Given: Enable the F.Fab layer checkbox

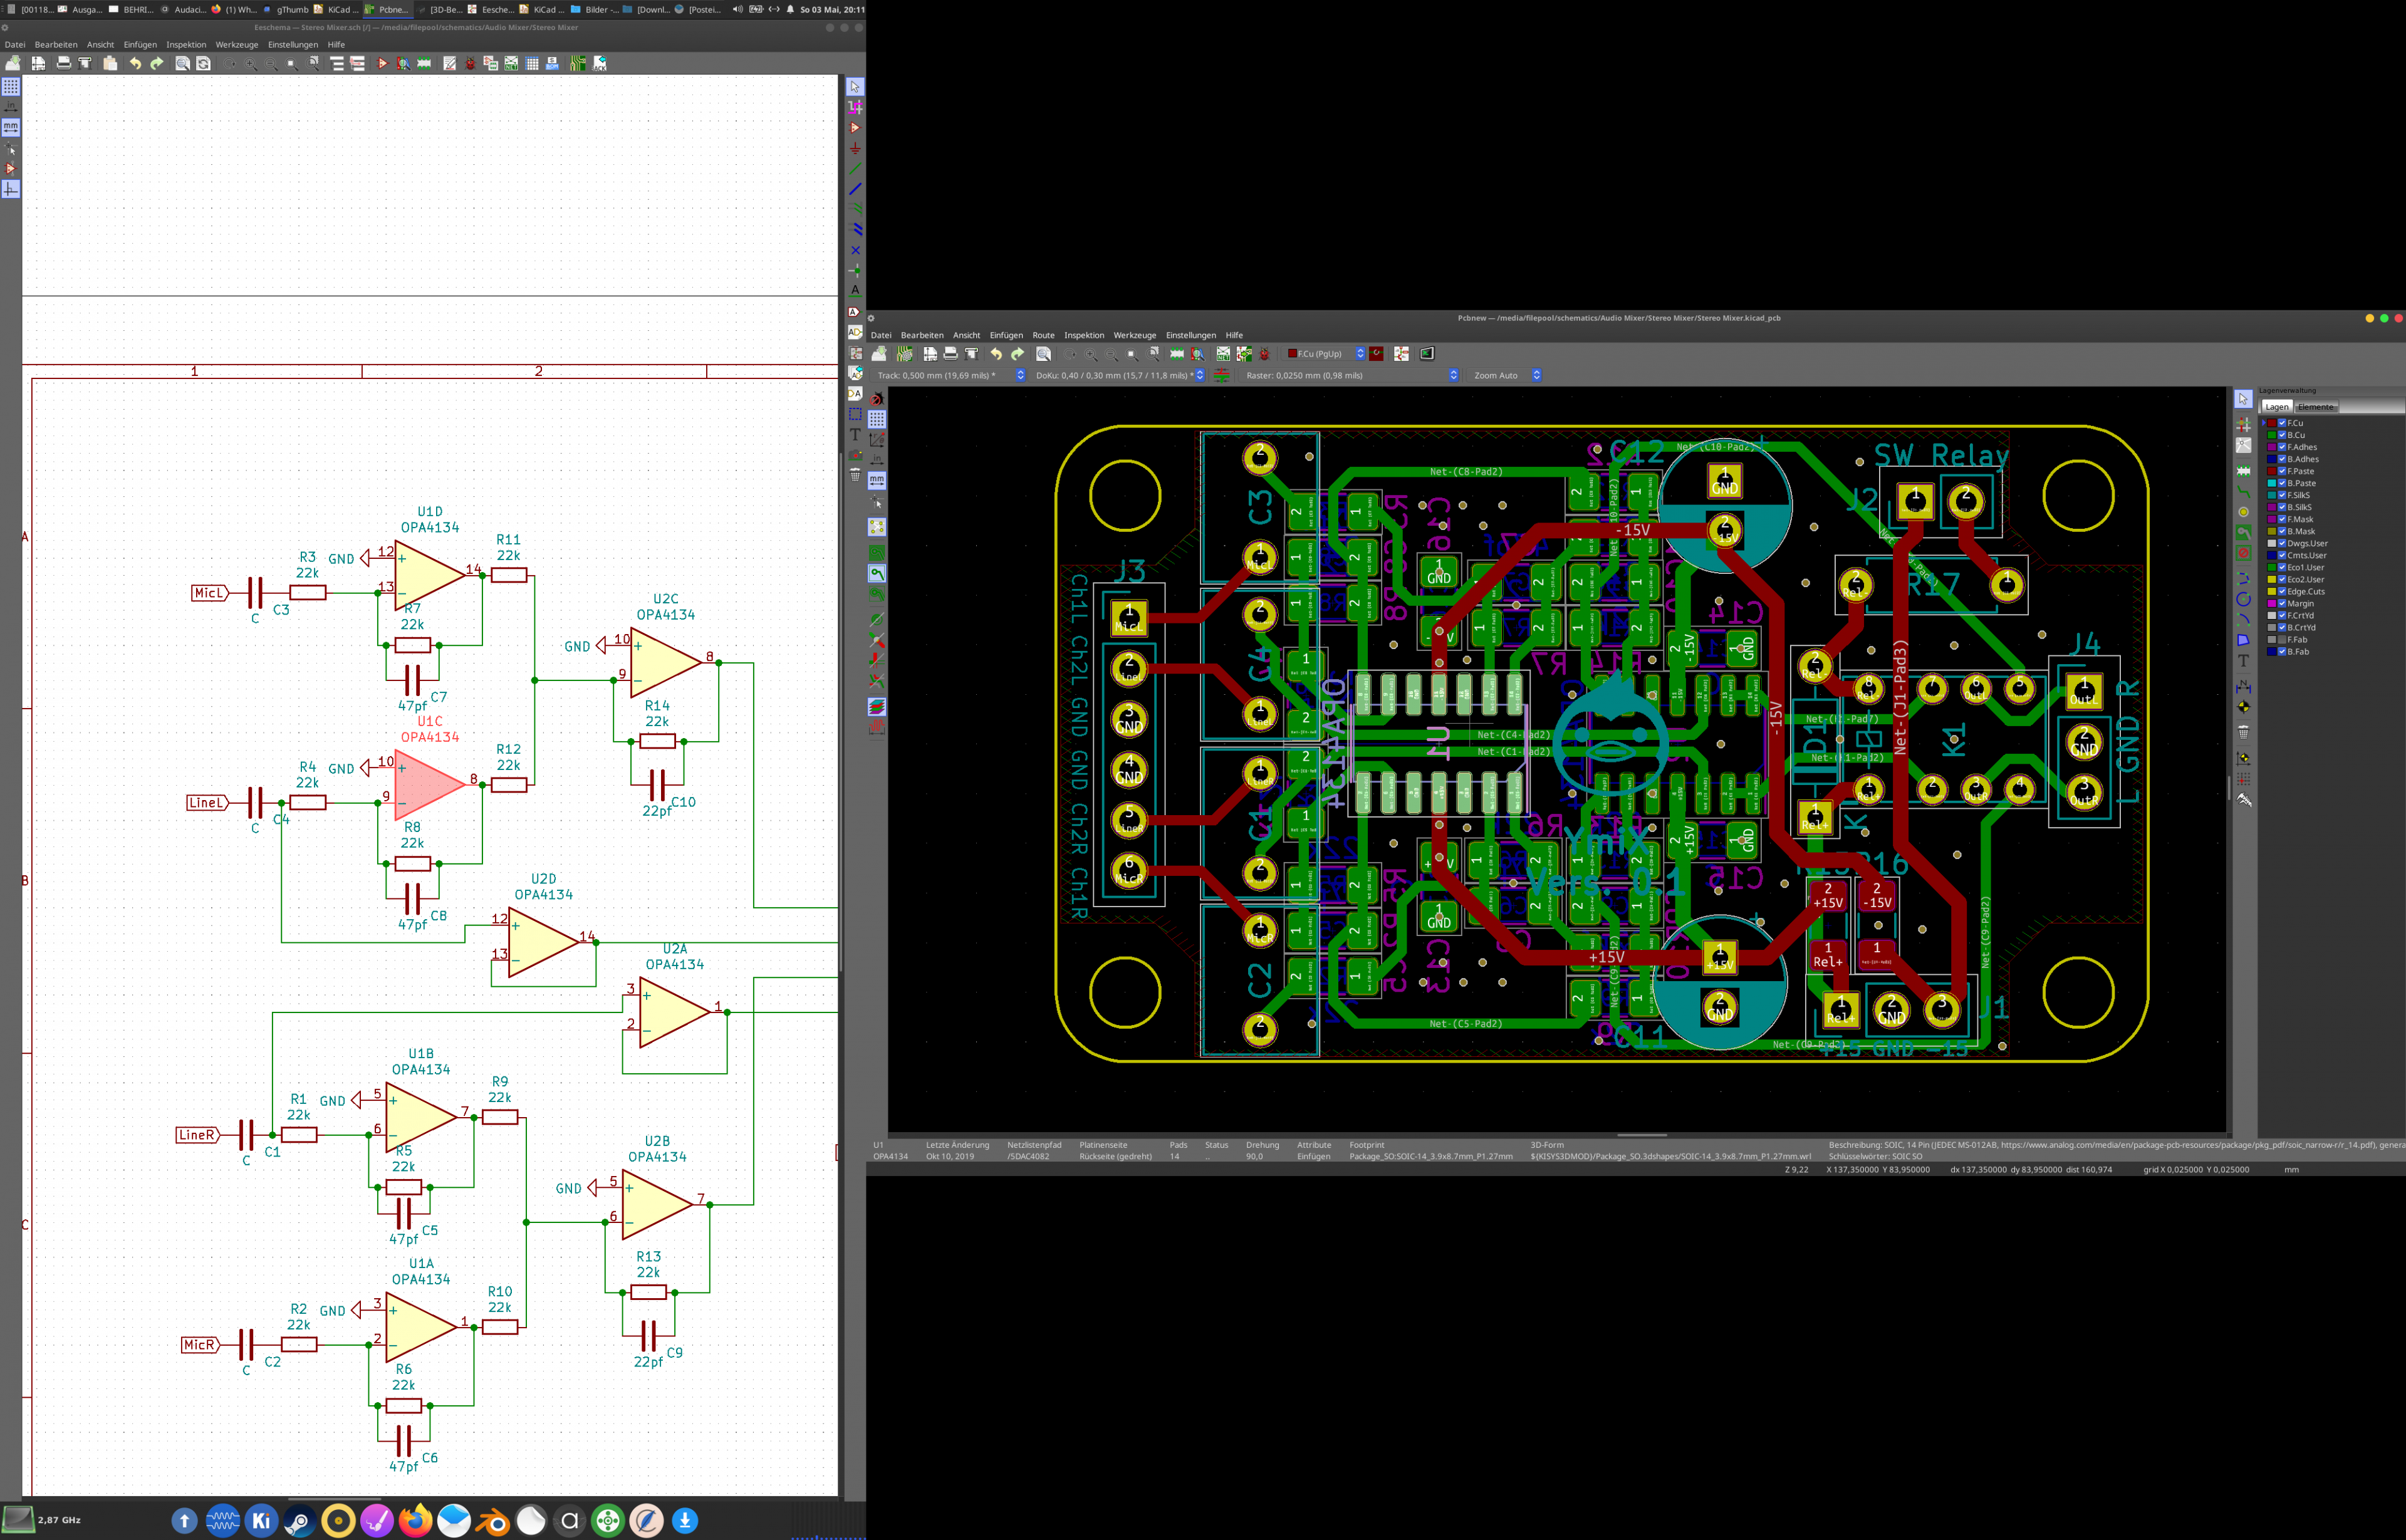Looking at the screenshot, I should 2282,639.
